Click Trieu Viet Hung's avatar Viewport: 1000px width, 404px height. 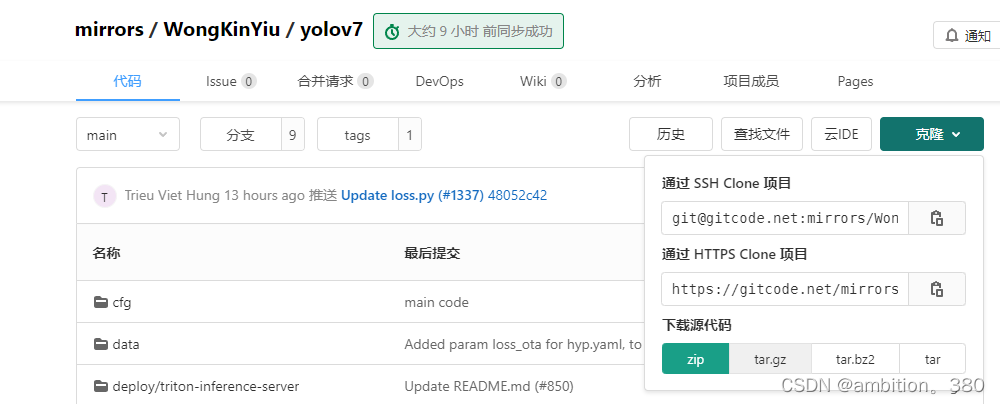tap(104, 196)
